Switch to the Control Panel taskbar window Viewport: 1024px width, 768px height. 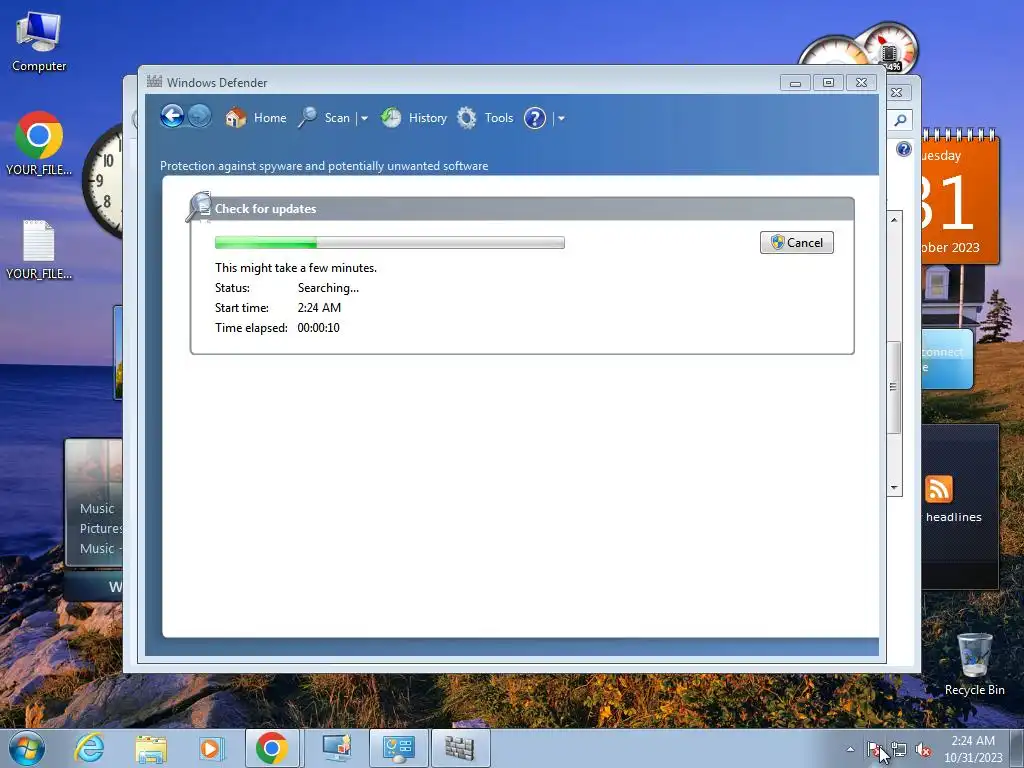click(x=398, y=748)
